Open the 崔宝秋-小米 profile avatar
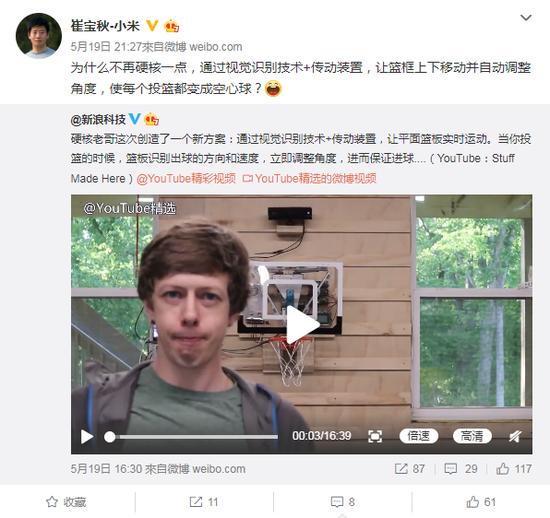 point(39,36)
